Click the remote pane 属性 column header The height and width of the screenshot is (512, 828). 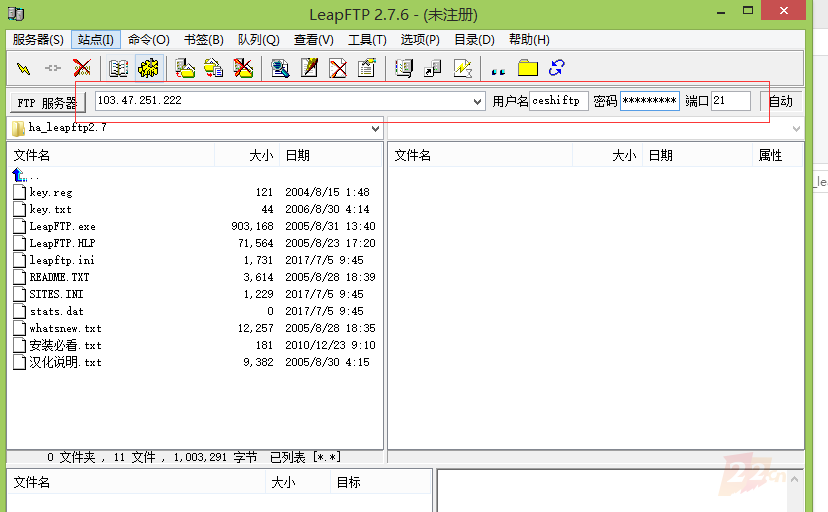777,155
